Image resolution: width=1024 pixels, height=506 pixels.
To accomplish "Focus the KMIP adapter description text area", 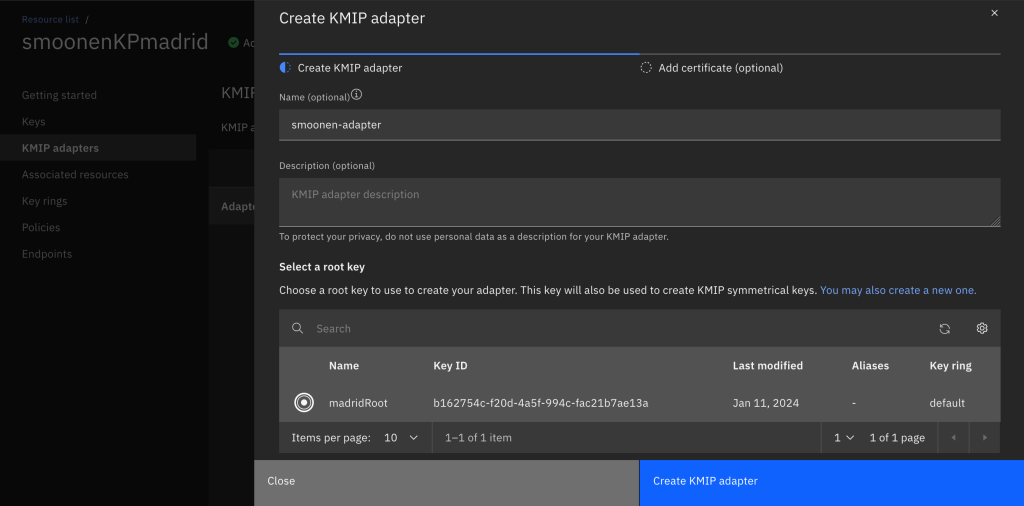I will coord(639,202).
